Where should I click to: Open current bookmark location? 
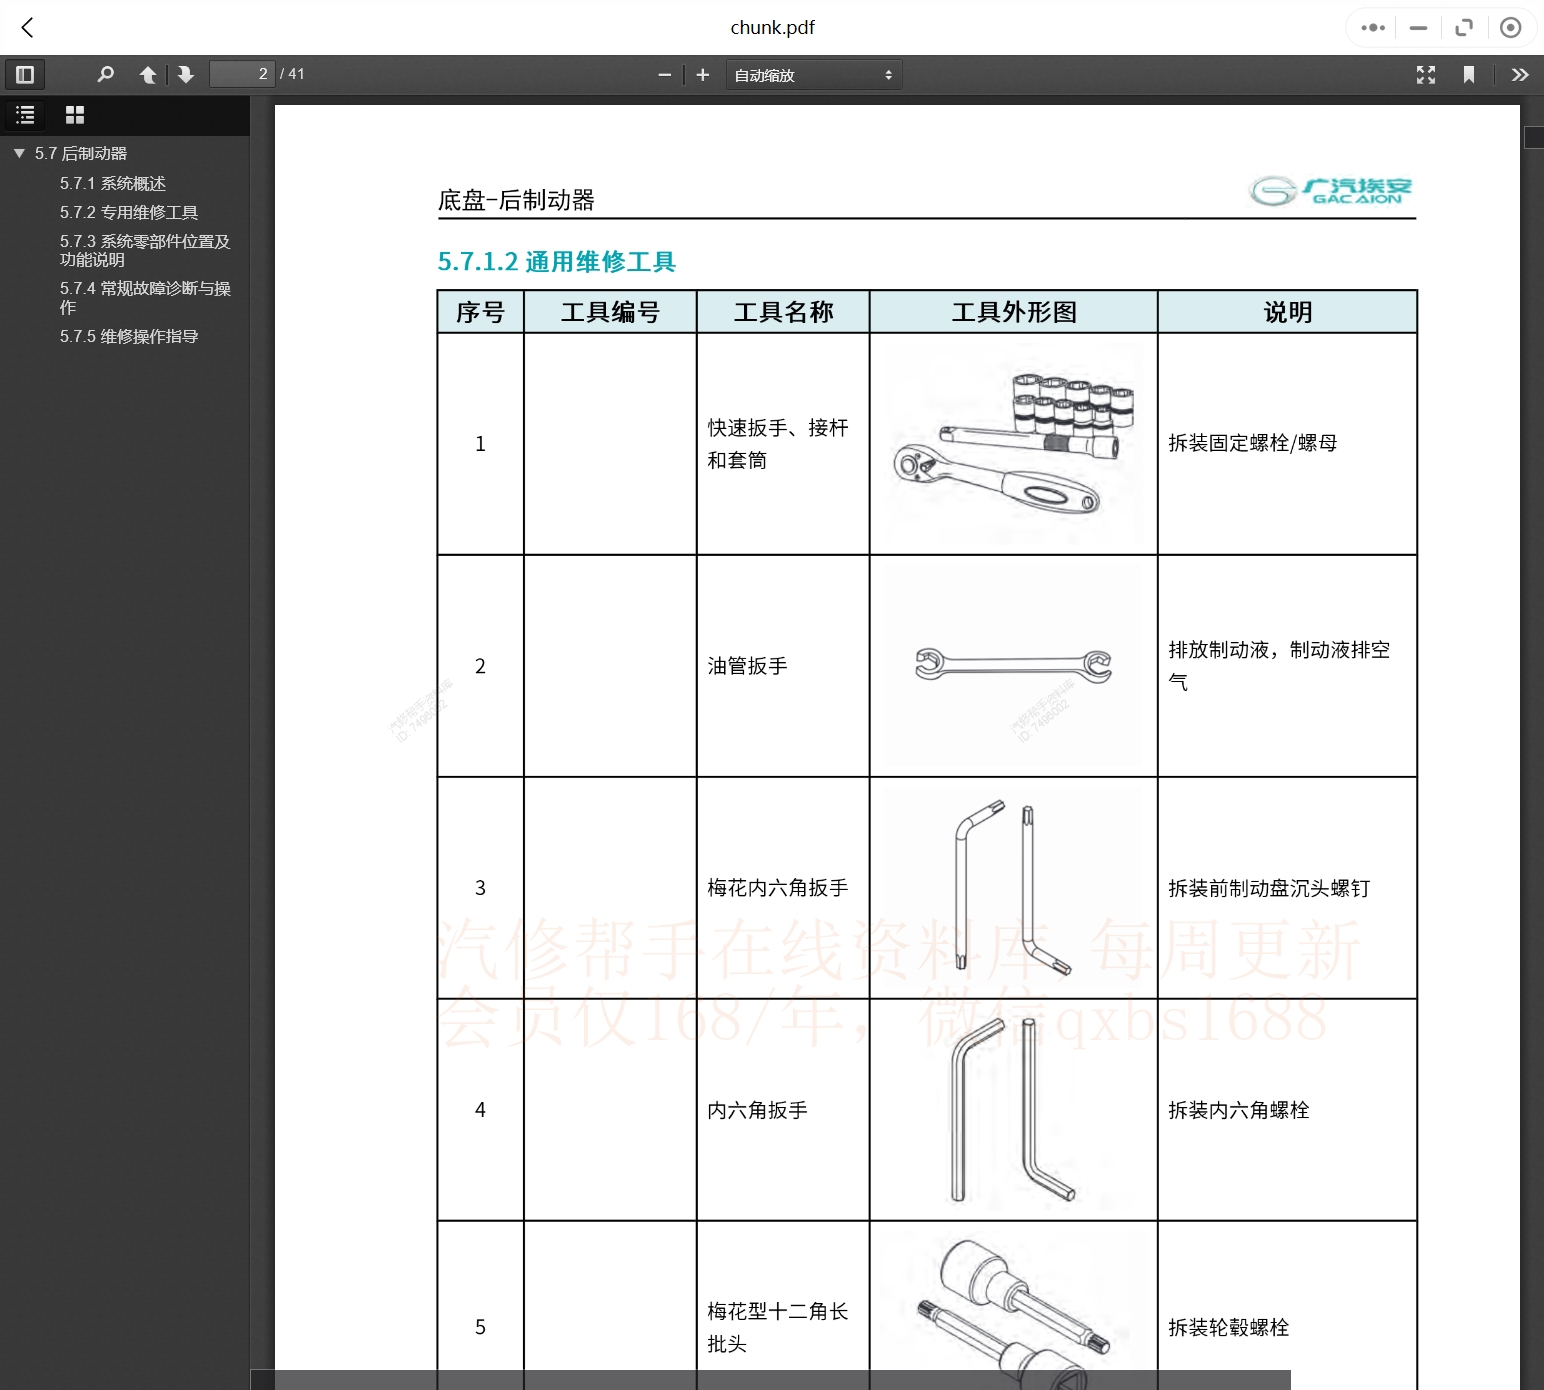(1469, 74)
